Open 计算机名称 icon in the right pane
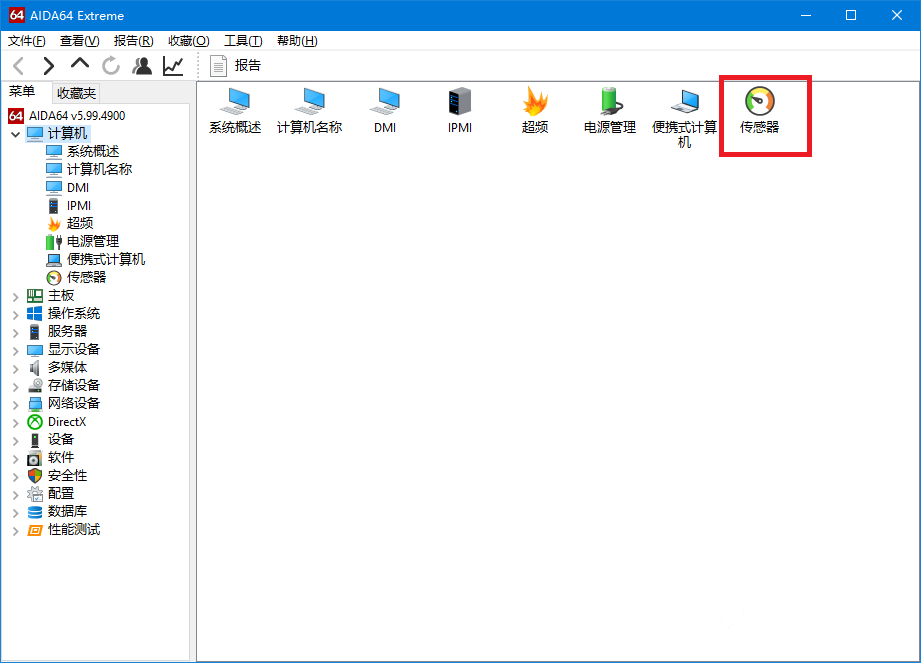 pyautogui.click(x=310, y=110)
